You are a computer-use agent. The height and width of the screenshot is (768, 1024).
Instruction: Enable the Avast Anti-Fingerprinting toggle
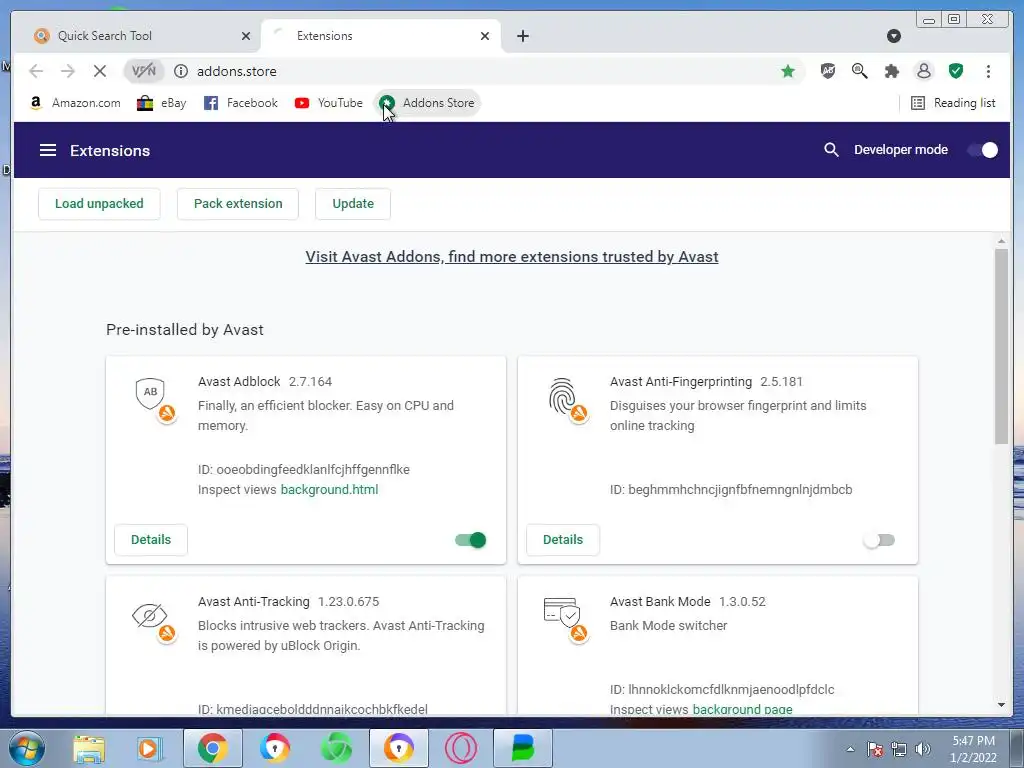point(879,540)
